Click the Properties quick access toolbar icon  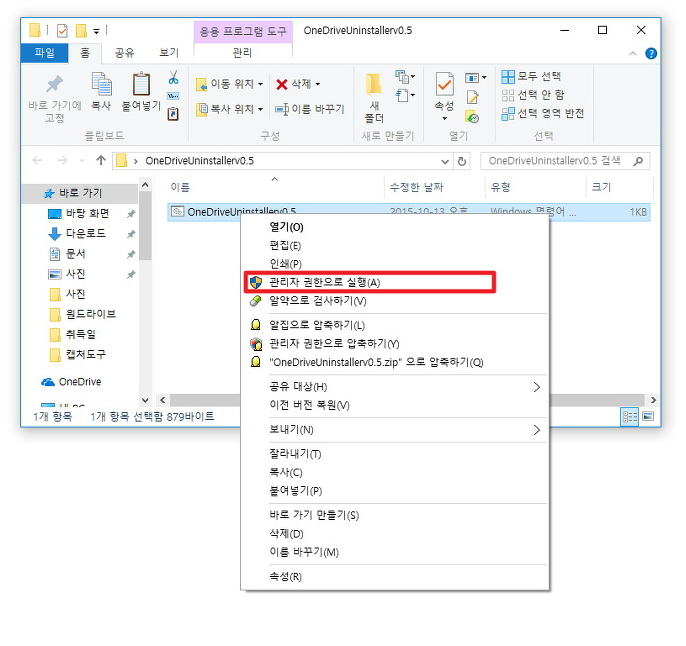[62, 31]
